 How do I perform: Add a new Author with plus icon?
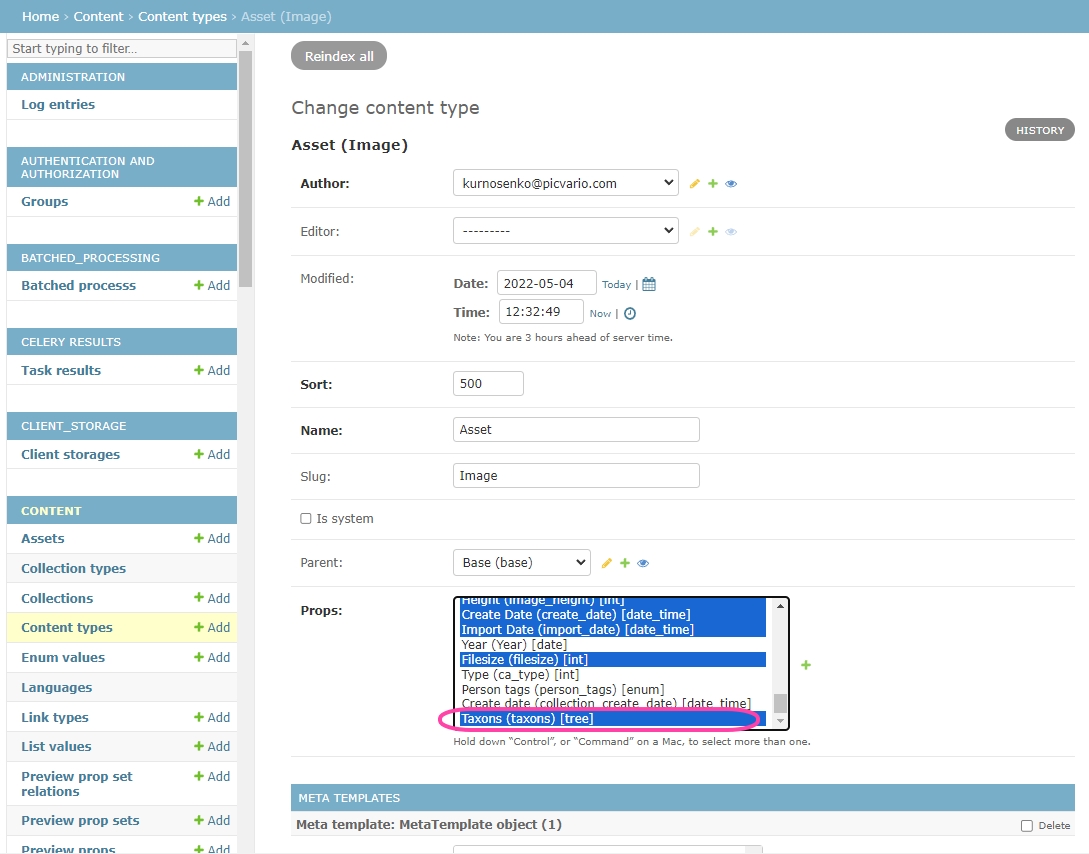tap(713, 183)
